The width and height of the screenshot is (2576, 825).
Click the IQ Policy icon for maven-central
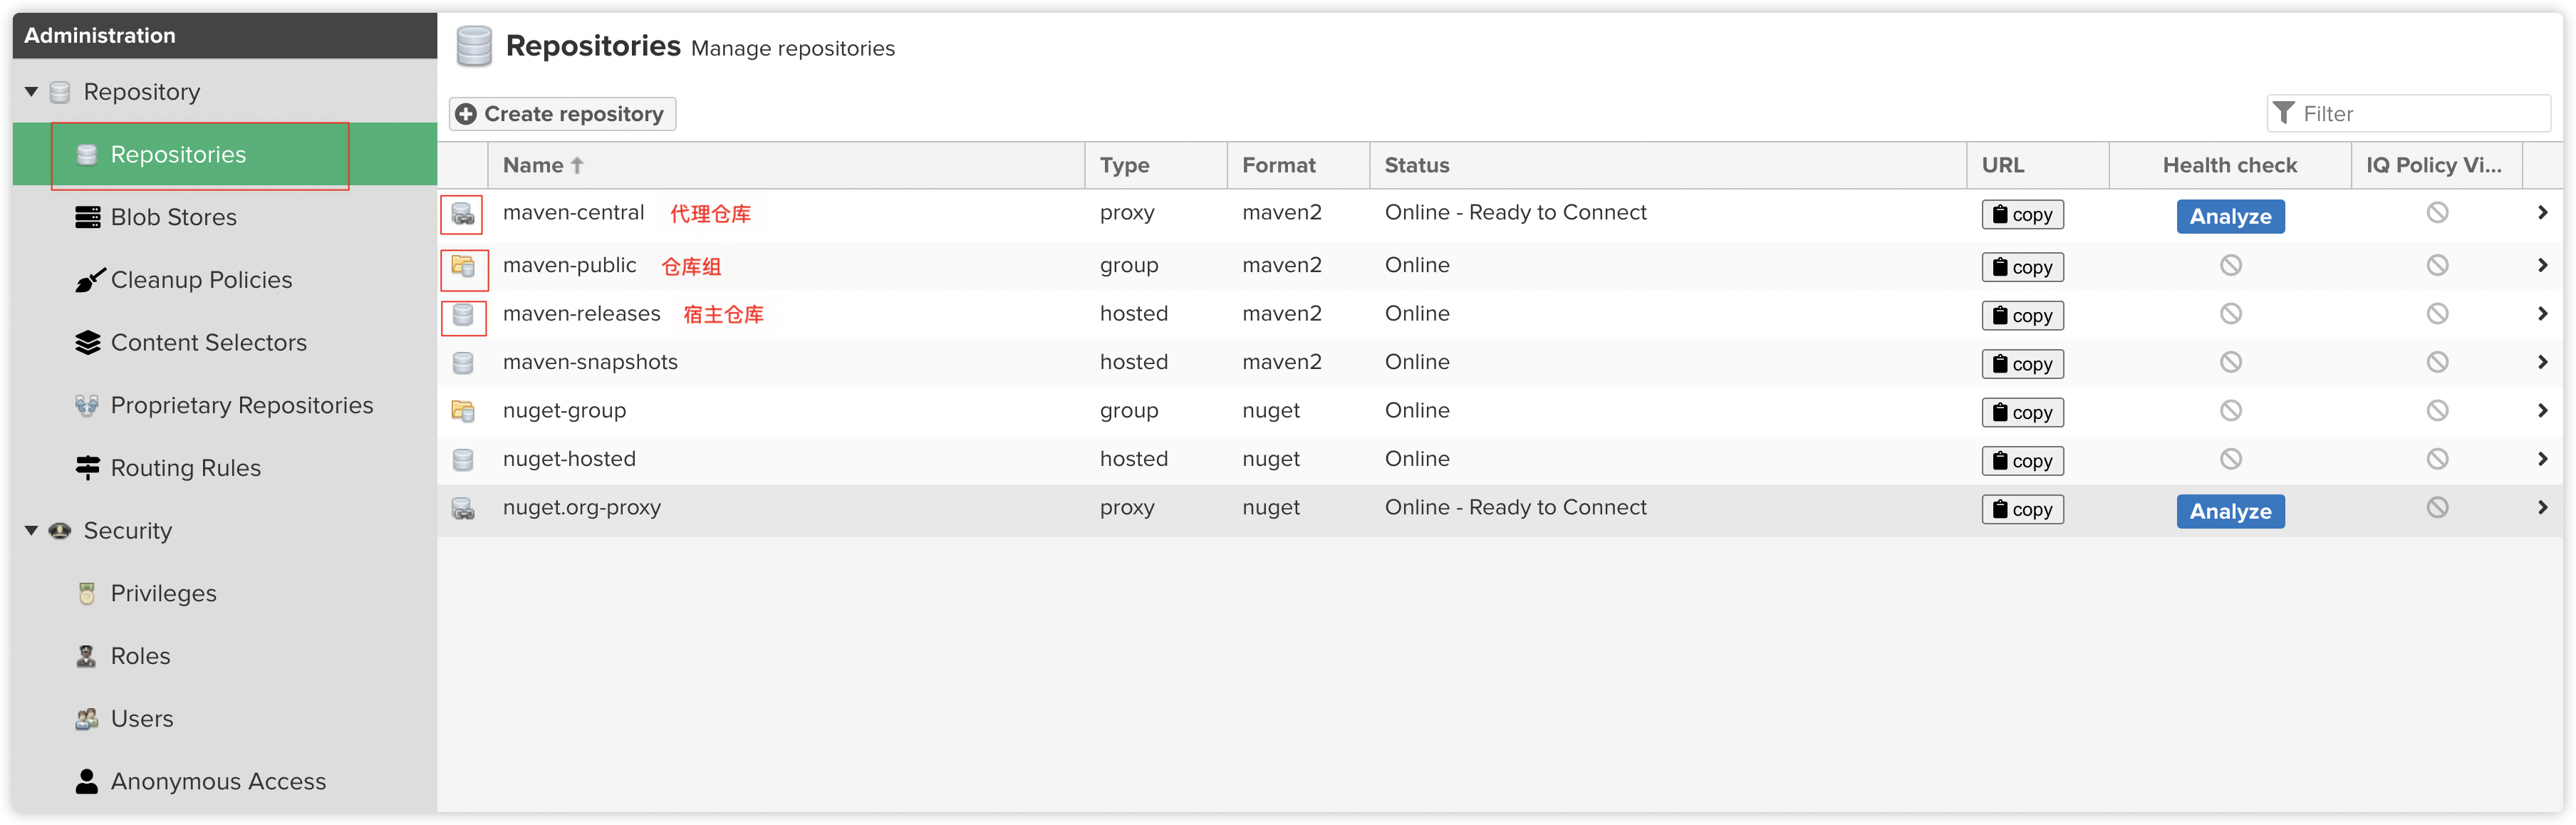click(2438, 212)
